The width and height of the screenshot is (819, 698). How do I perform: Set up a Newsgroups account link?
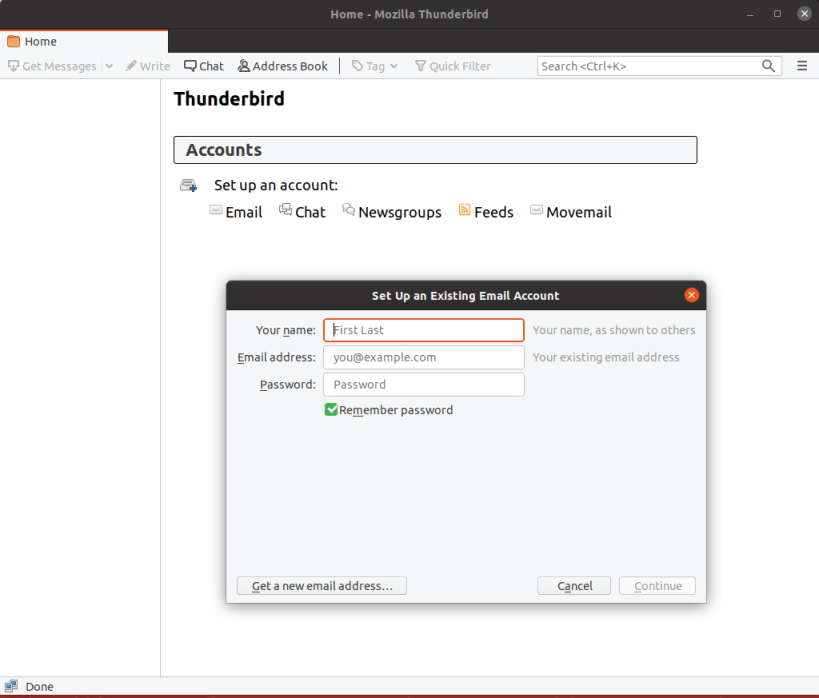[400, 212]
